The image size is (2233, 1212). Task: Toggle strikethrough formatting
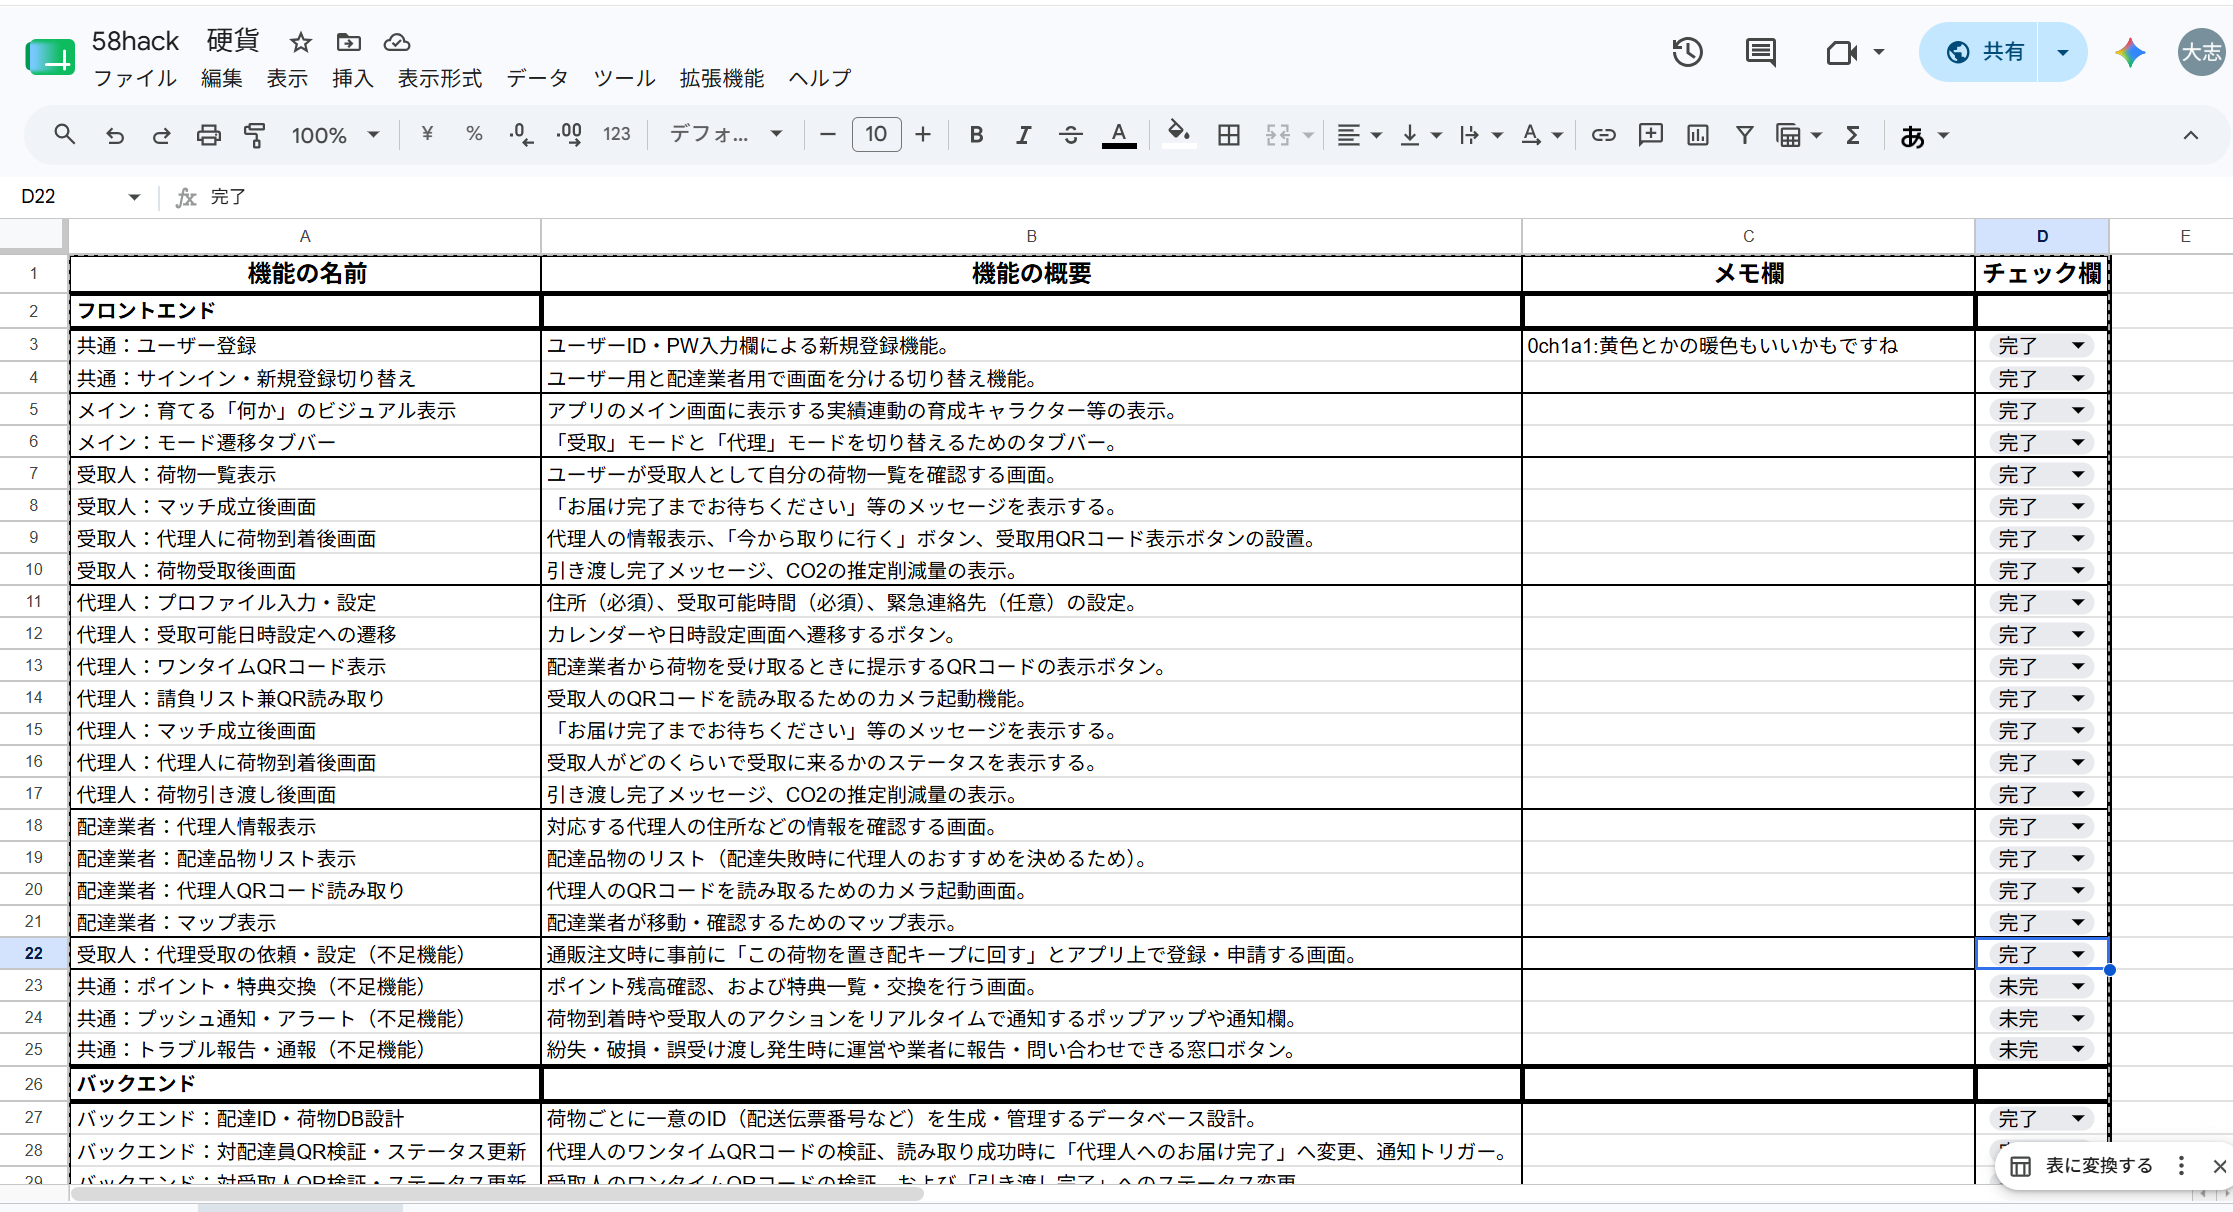pyautogui.click(x=1070, y=135)
